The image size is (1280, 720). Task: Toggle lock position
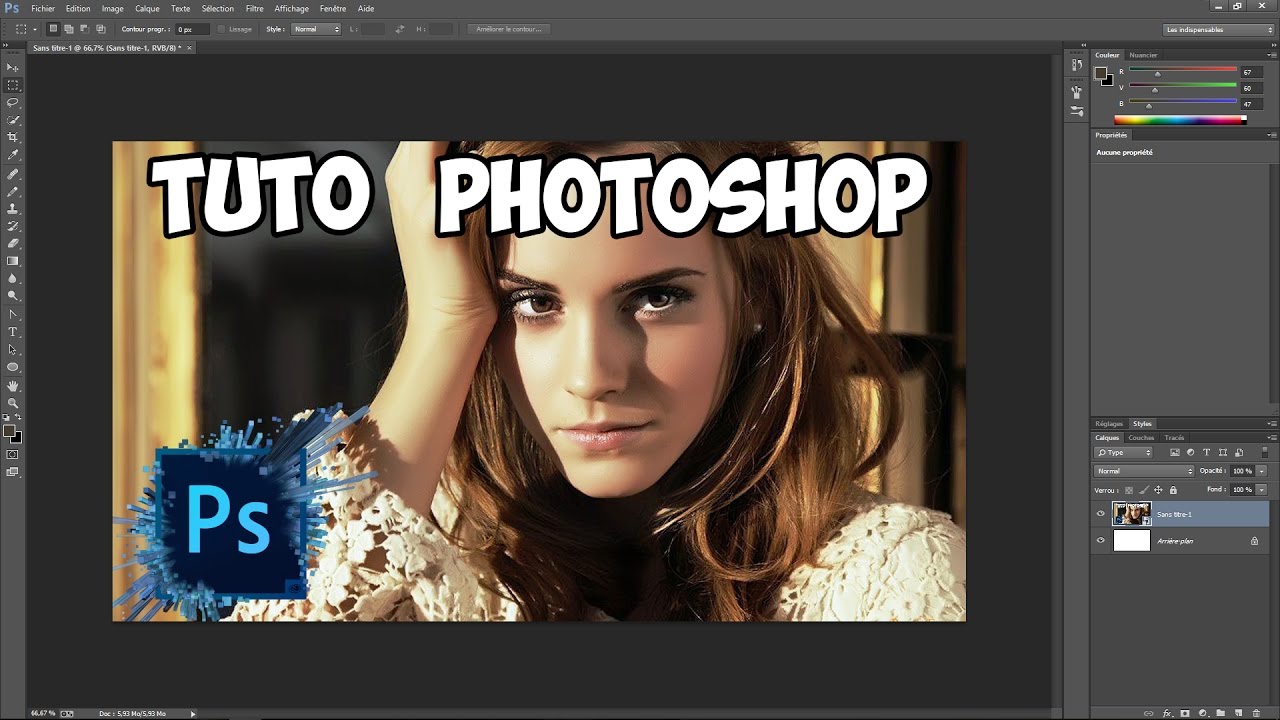(x=1158, y=490)
